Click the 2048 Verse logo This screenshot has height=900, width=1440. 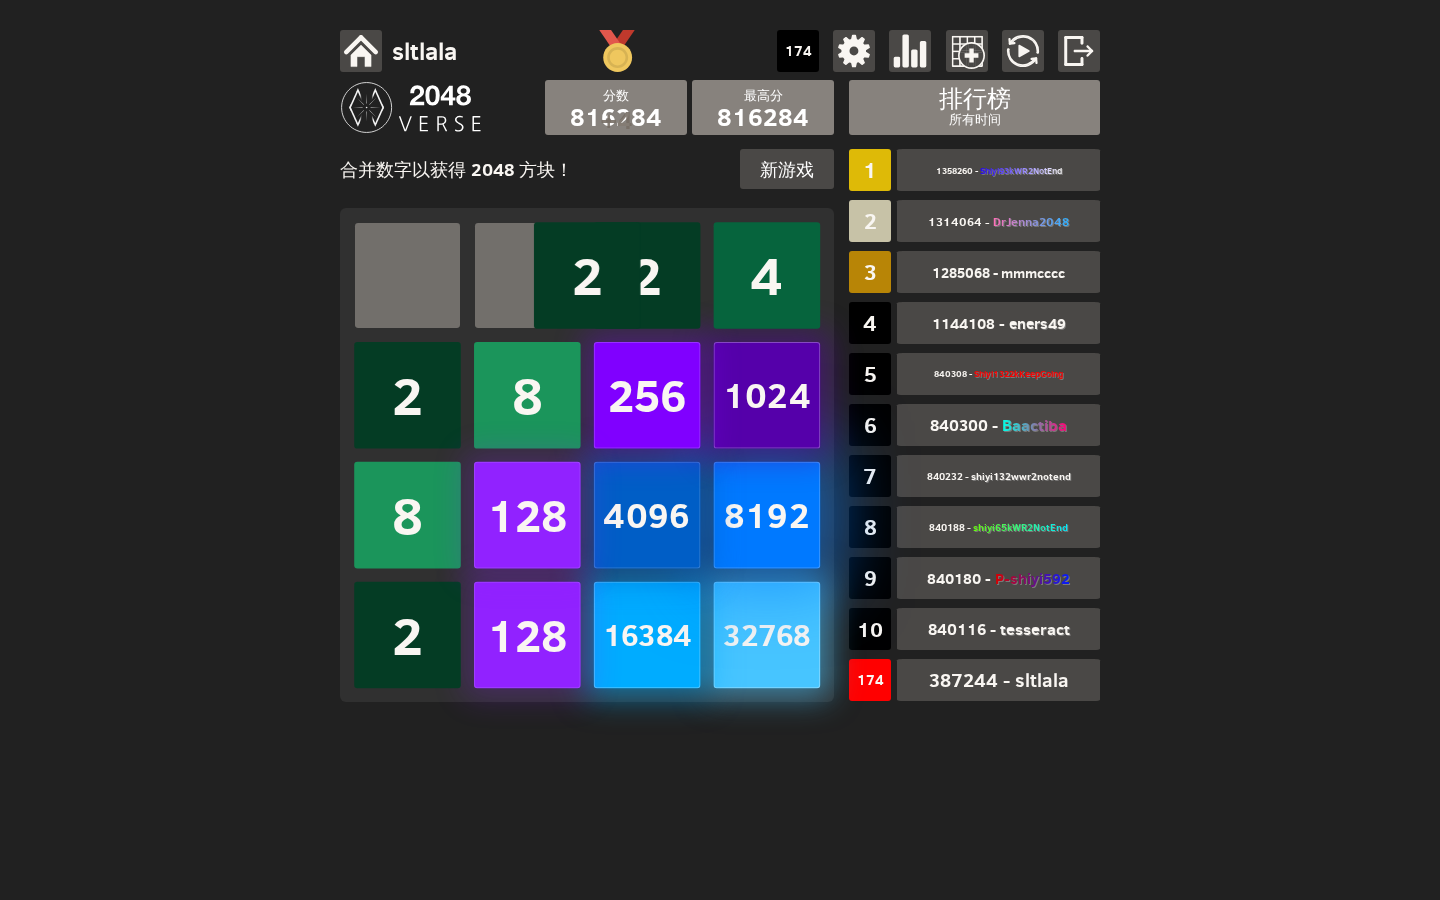click(412, 108)
